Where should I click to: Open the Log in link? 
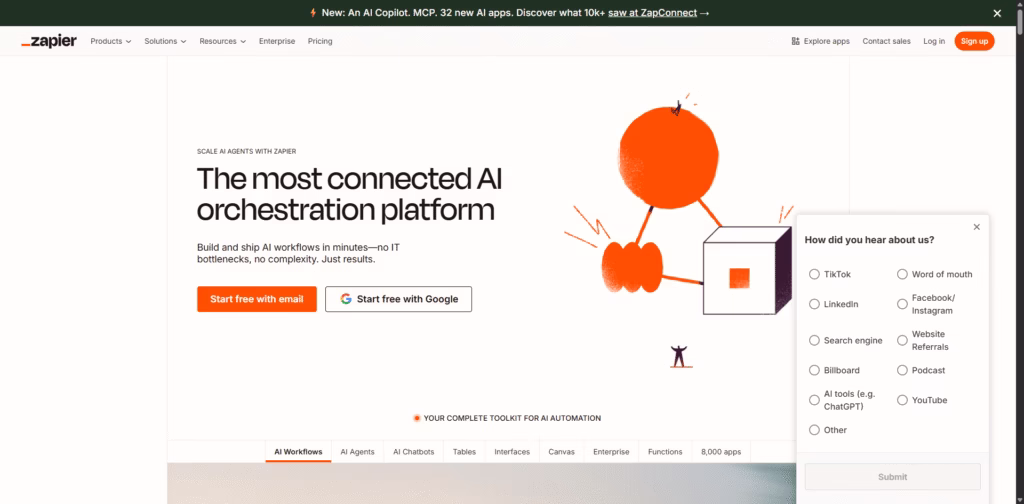point(934,41)
